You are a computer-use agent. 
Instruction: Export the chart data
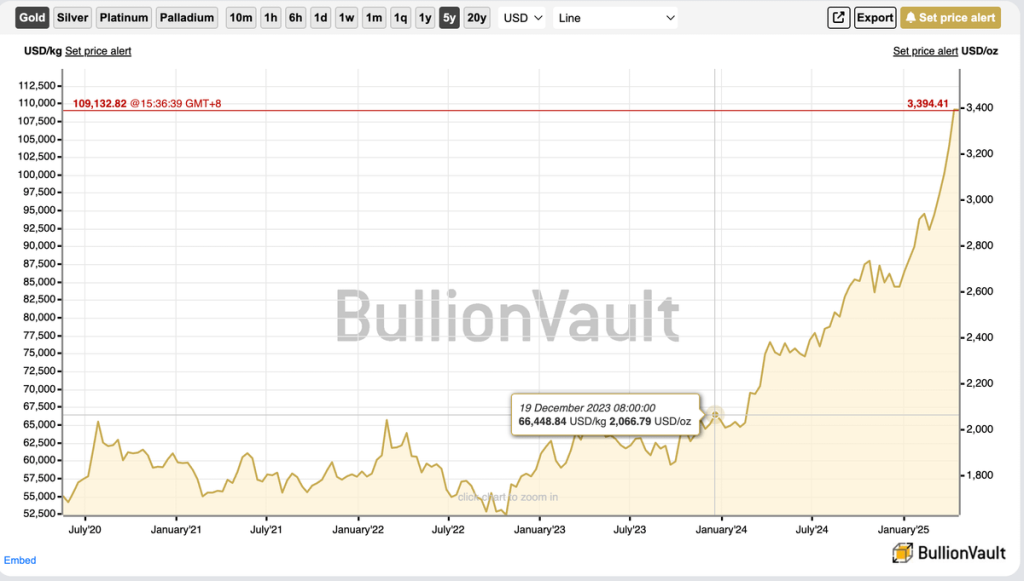(x=875, y=18)
